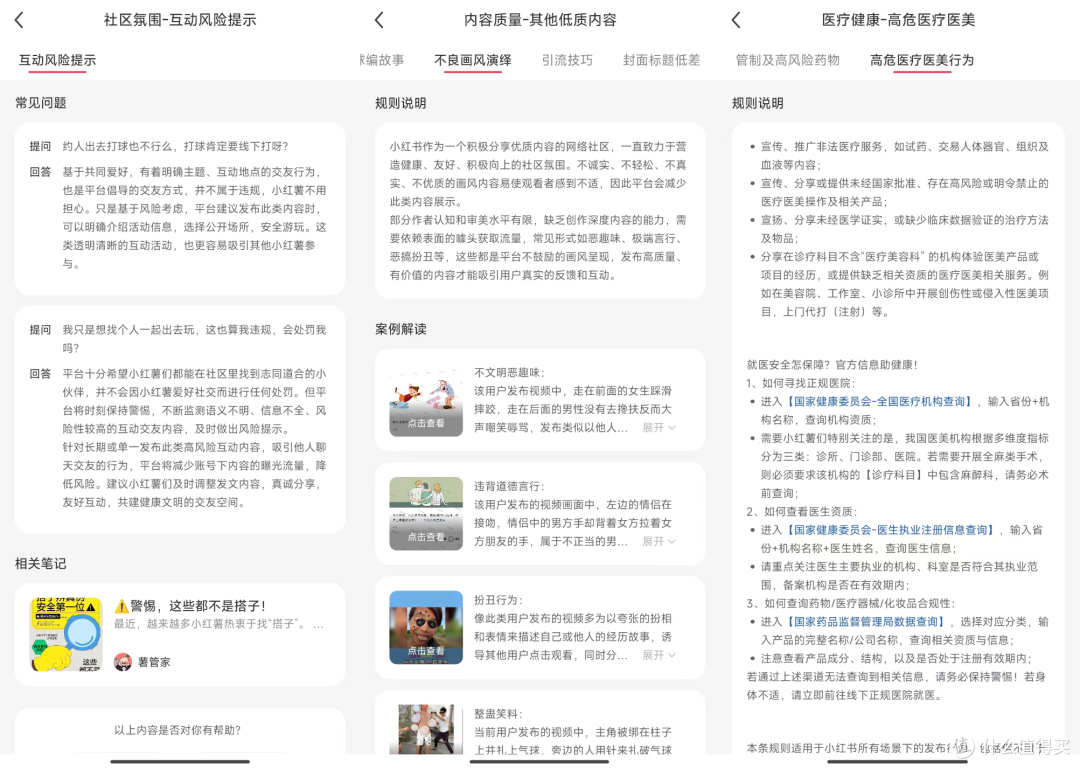View the 不文明恶趣味 case thumbnail
This screenshot has width=1080, height=769.
tap(426, 400)
